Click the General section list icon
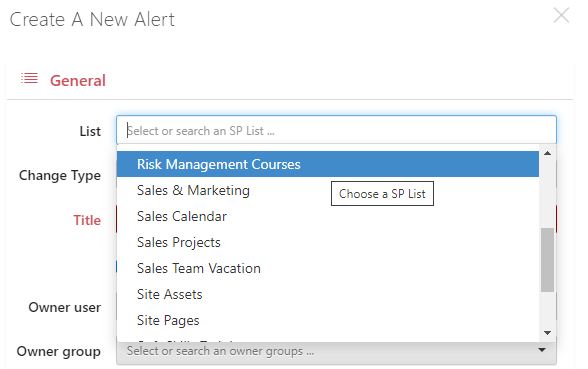Image resolution: width=588 pixels, height=369 pixels. tap(29, 78)
